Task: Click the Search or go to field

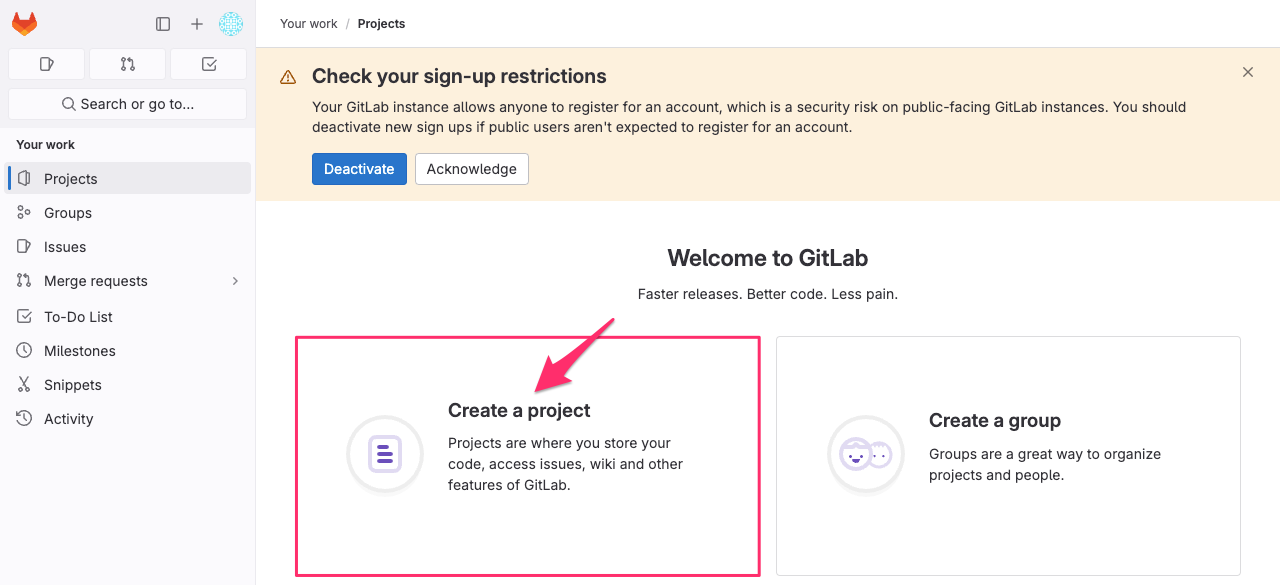Action: (127, 104)
